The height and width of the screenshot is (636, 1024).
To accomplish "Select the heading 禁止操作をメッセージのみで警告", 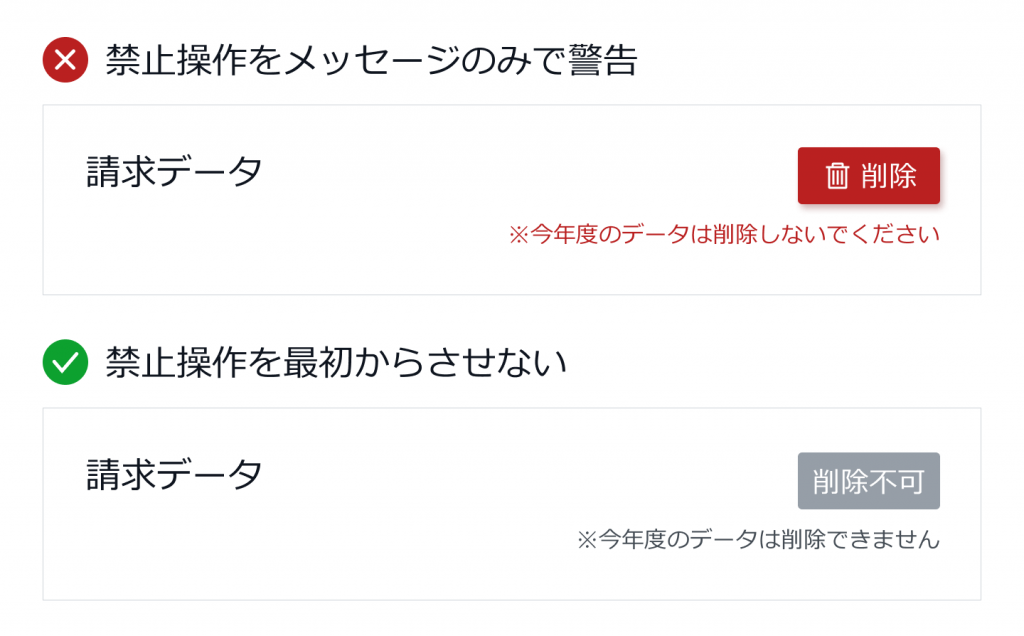I will pyautogui.click(x=372, y=60).
